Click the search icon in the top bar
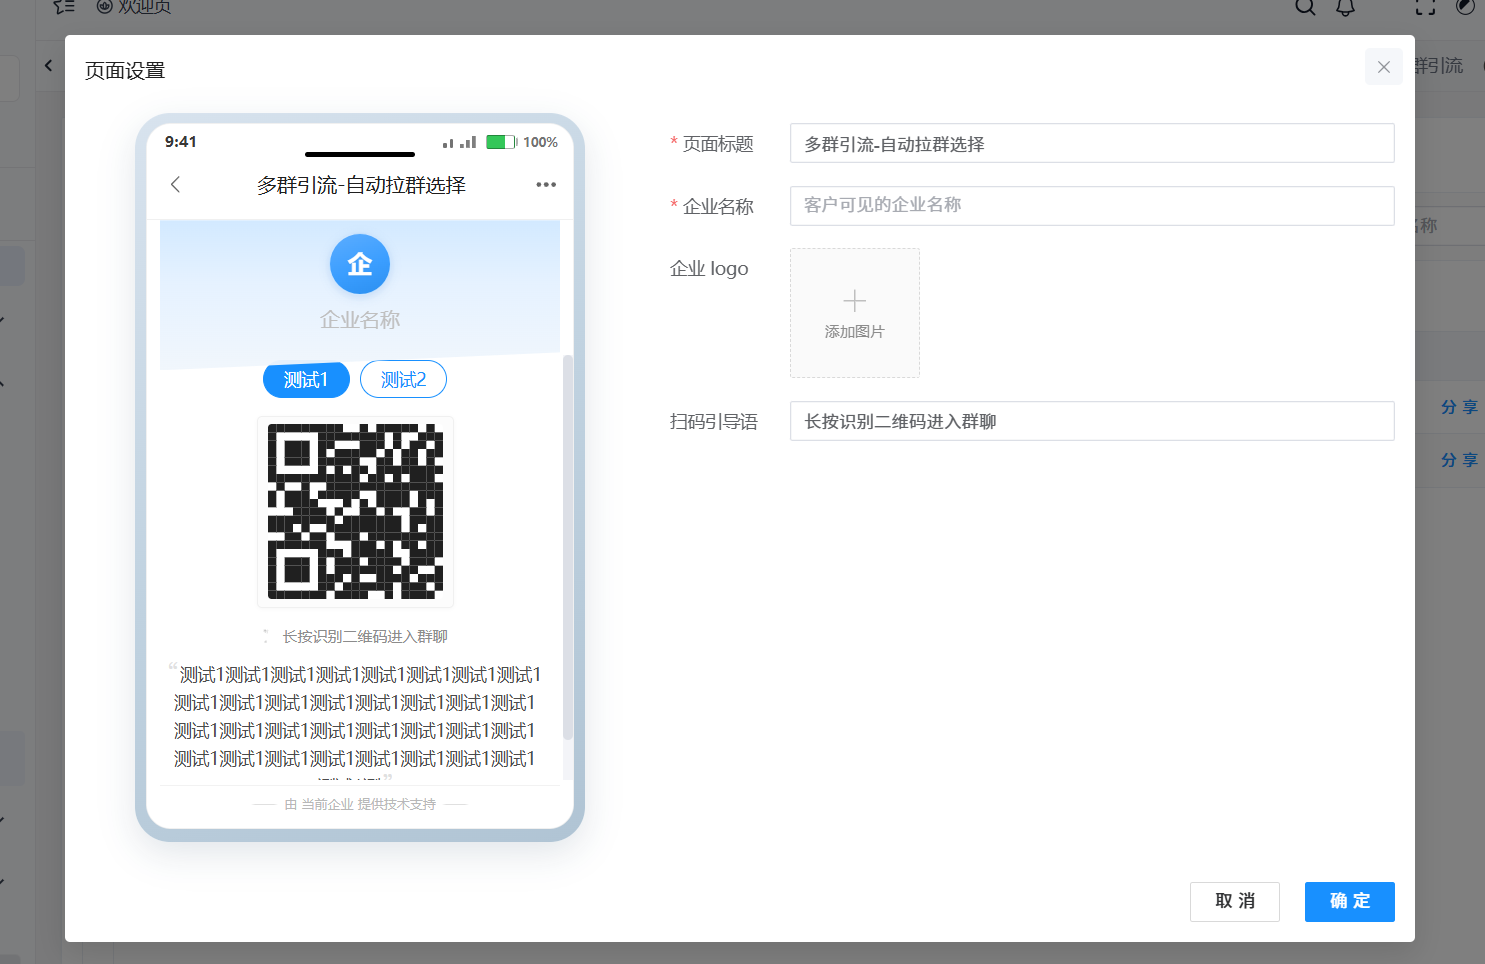 click(1305, 7)
